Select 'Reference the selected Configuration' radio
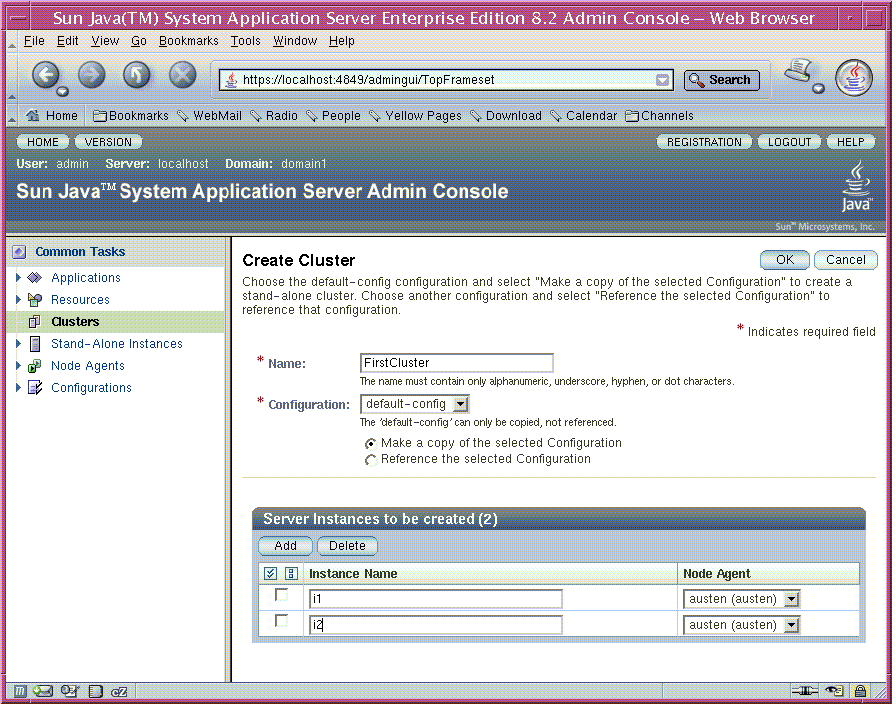The height and width of the screenshot is (704, 892). (370, 460)
